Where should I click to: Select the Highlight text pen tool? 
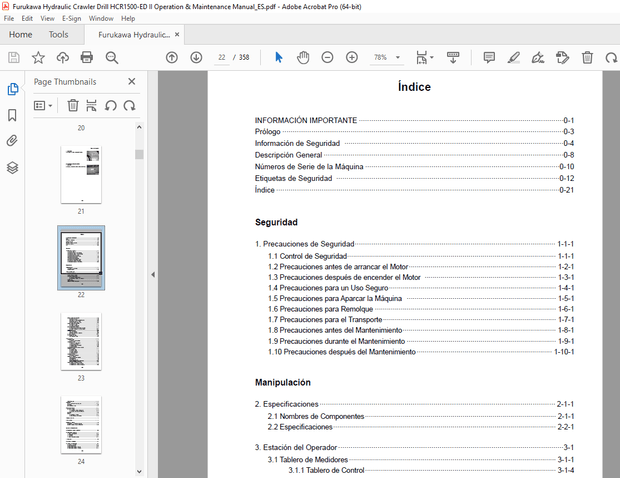(x=514, y=58)
